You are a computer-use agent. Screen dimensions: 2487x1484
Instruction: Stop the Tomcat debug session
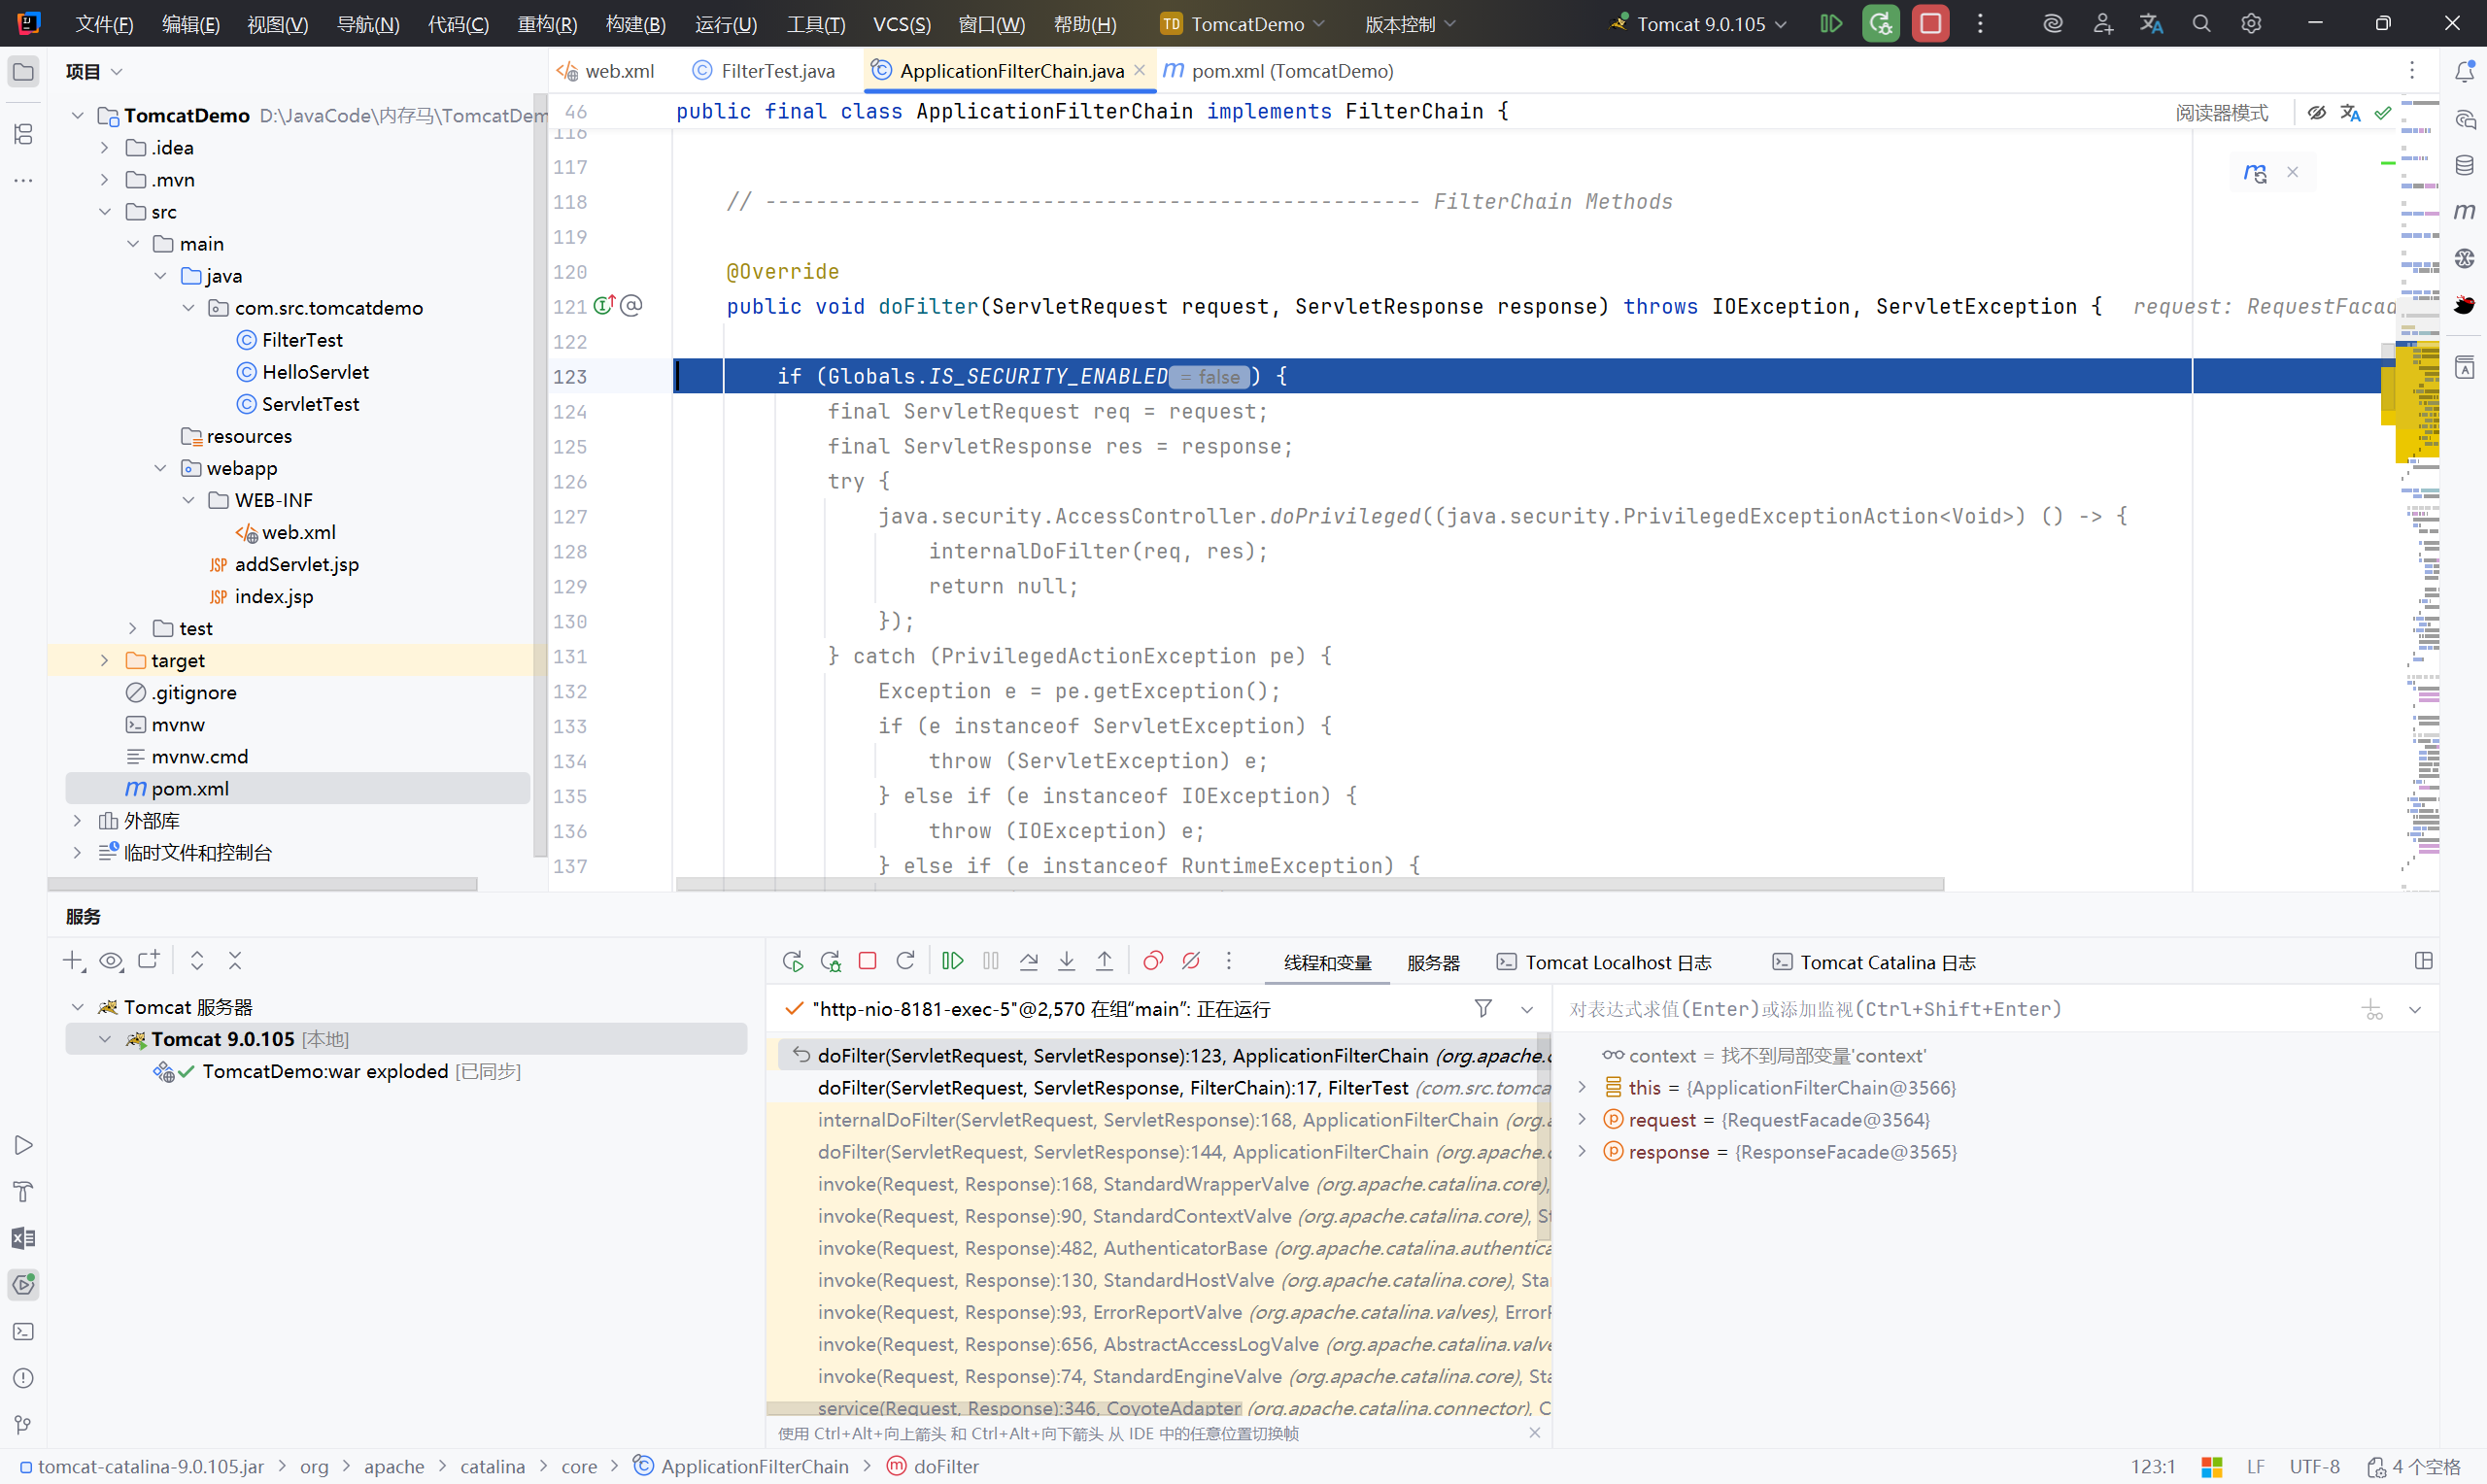coord(867,961)
